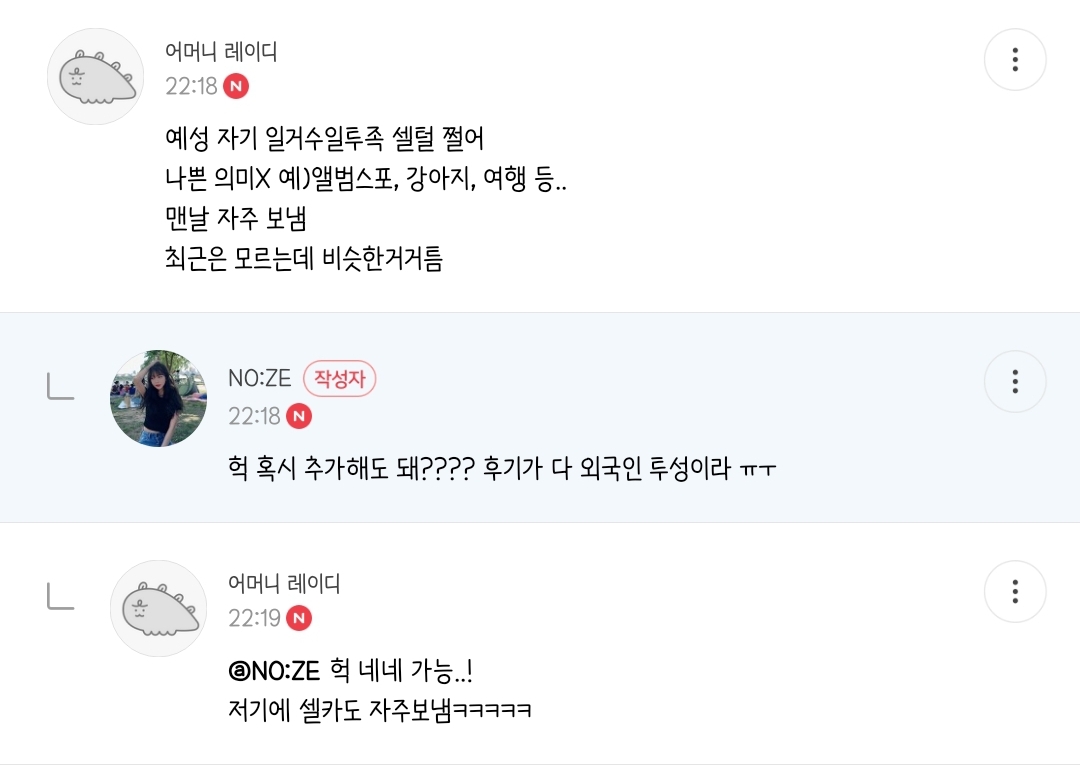
Task: Click the dinosaur avatar on the top comment
Action: tap(96, 77)
